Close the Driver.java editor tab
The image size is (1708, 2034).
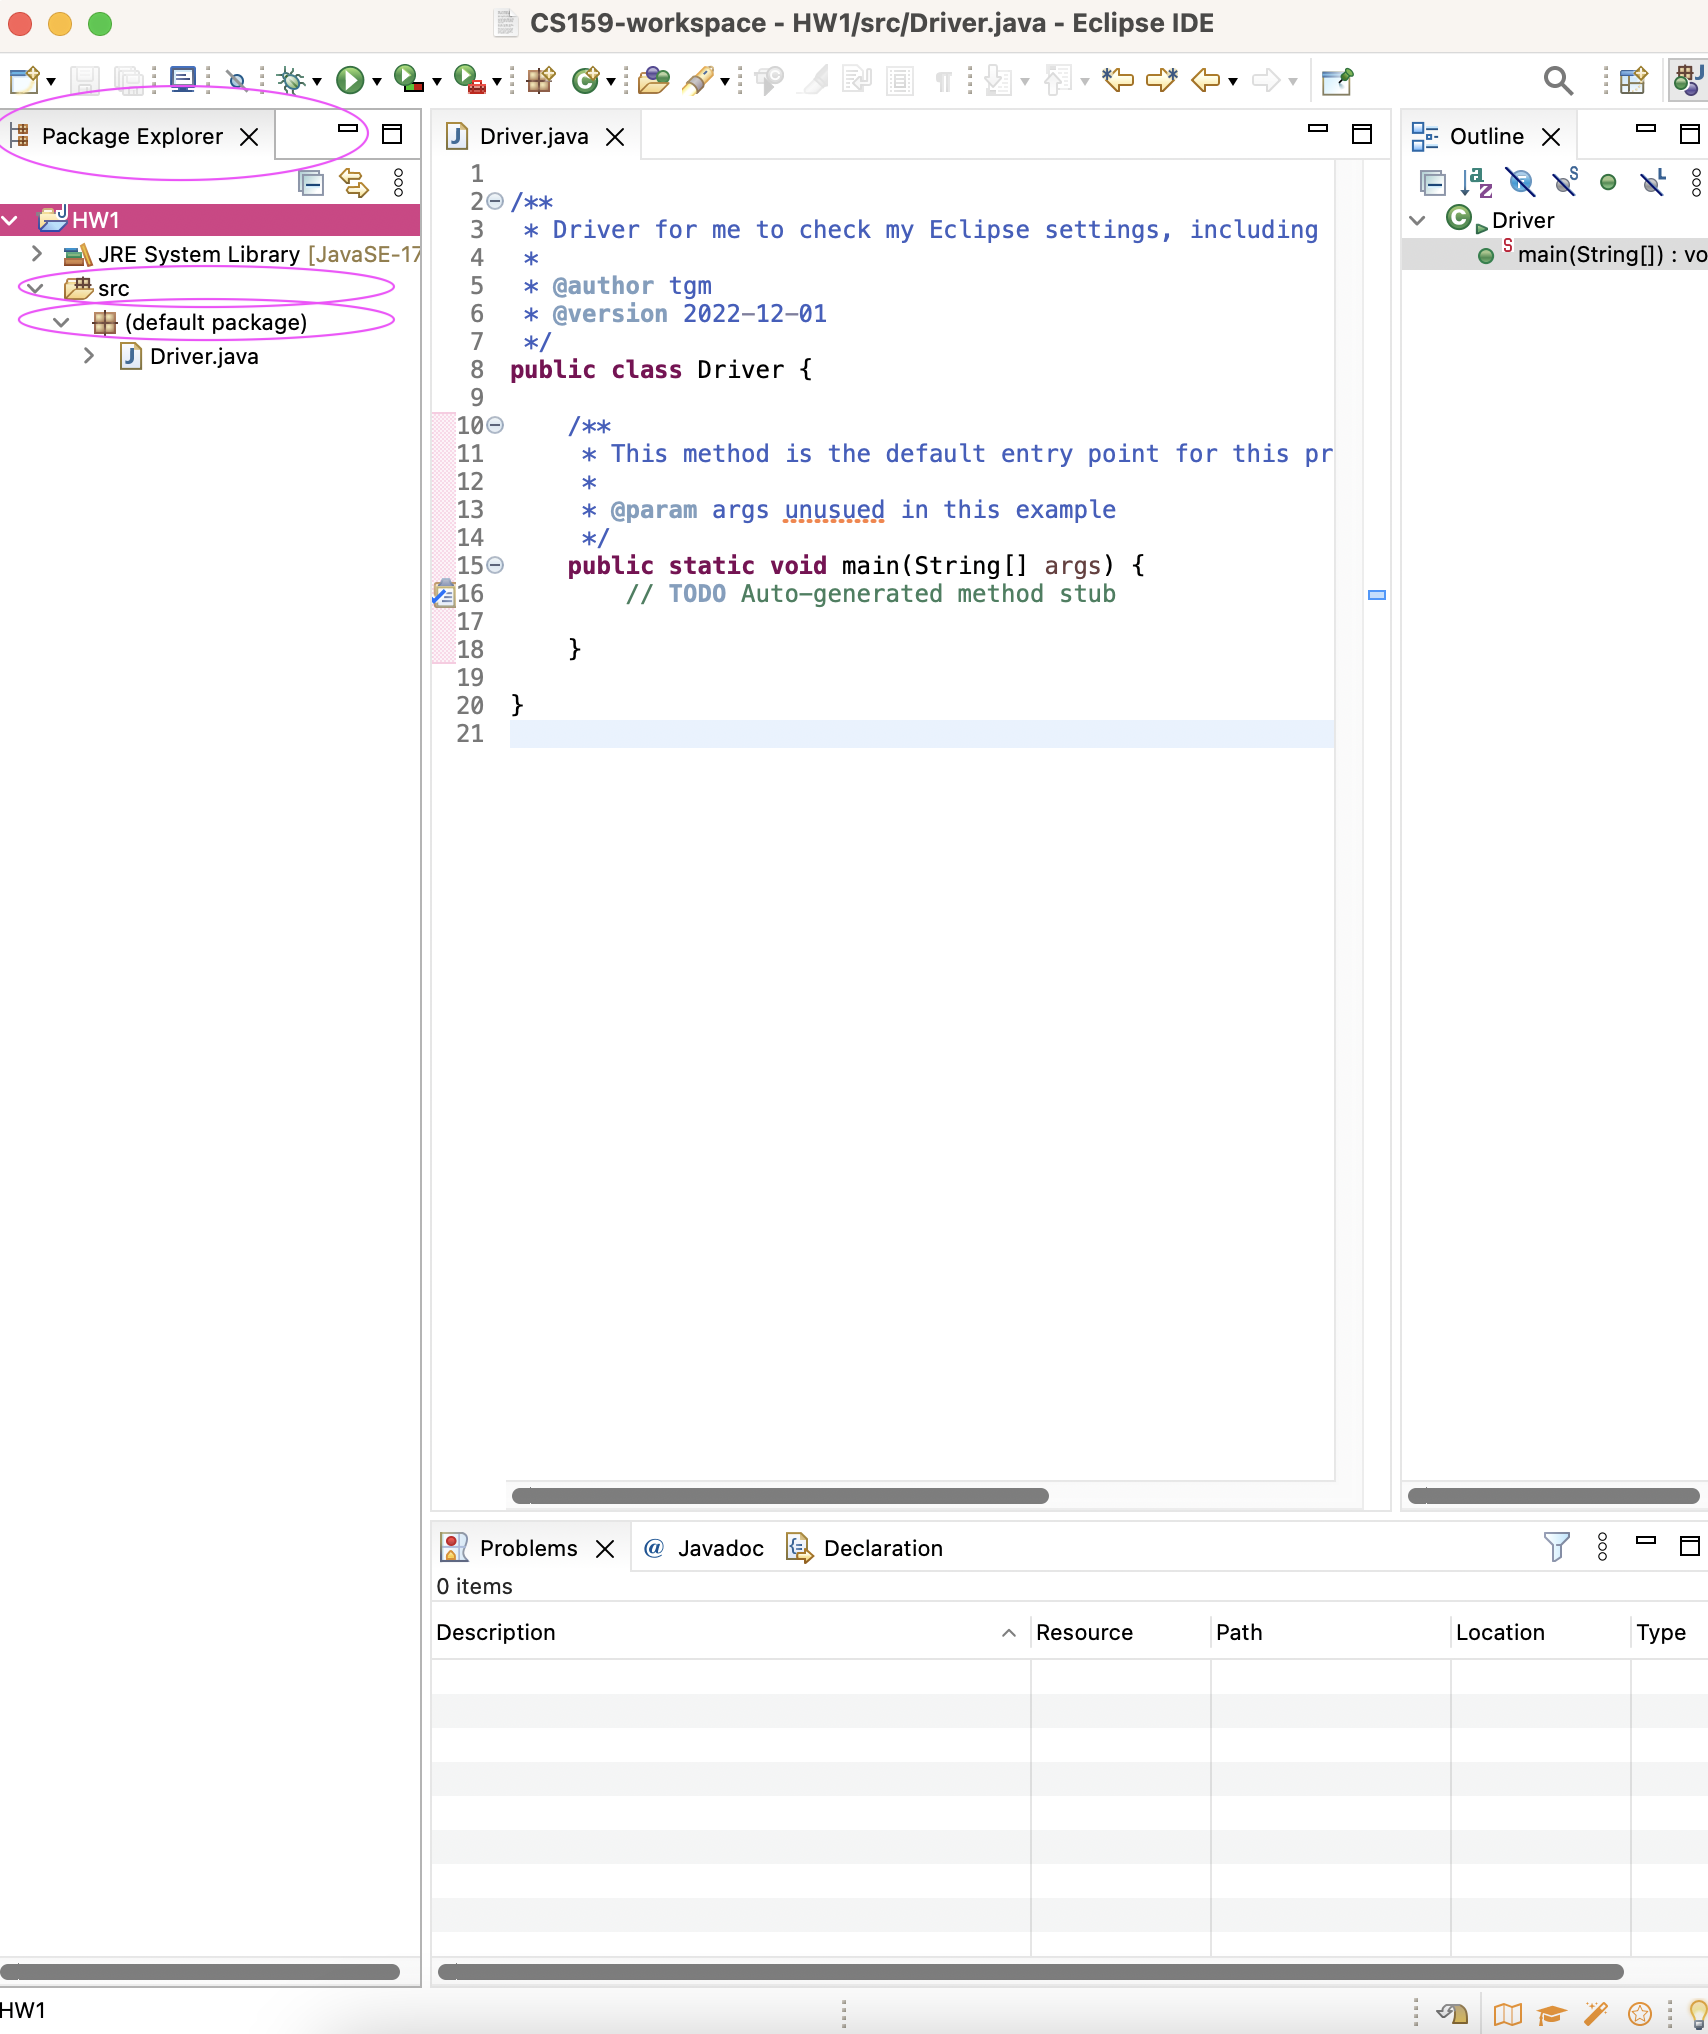(615, 137)
